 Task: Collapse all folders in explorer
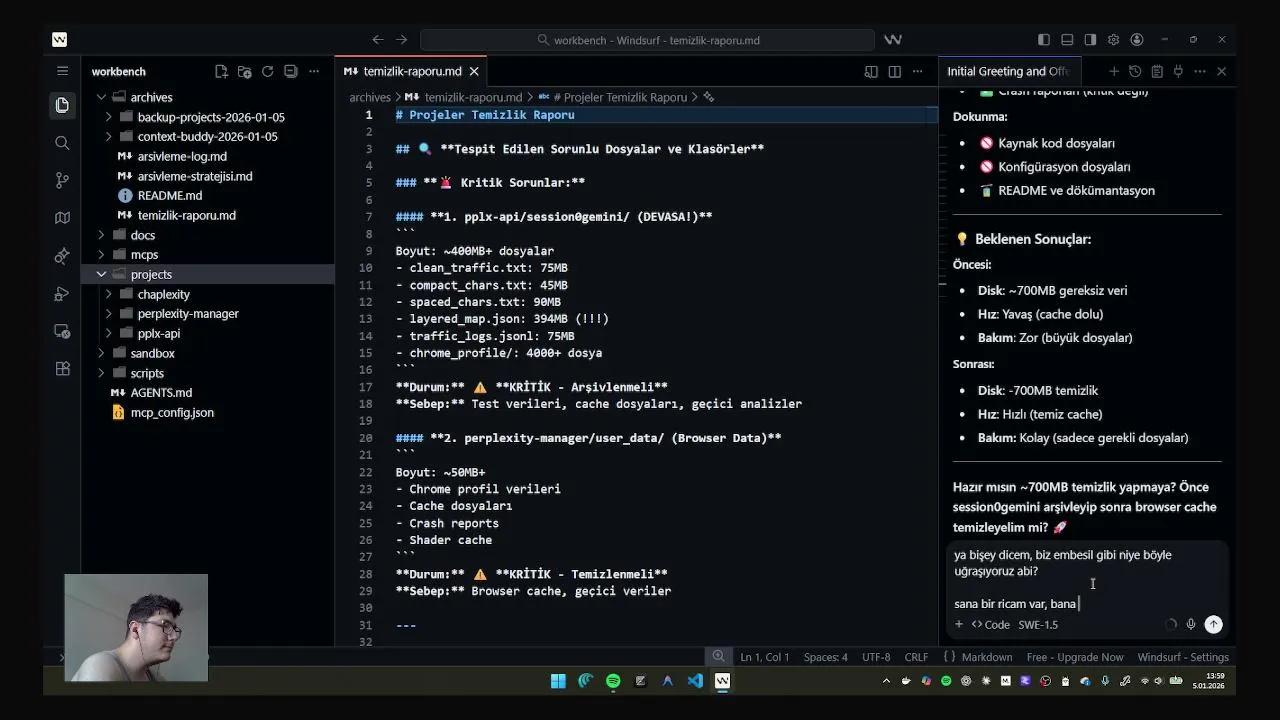tap(290, 71)
